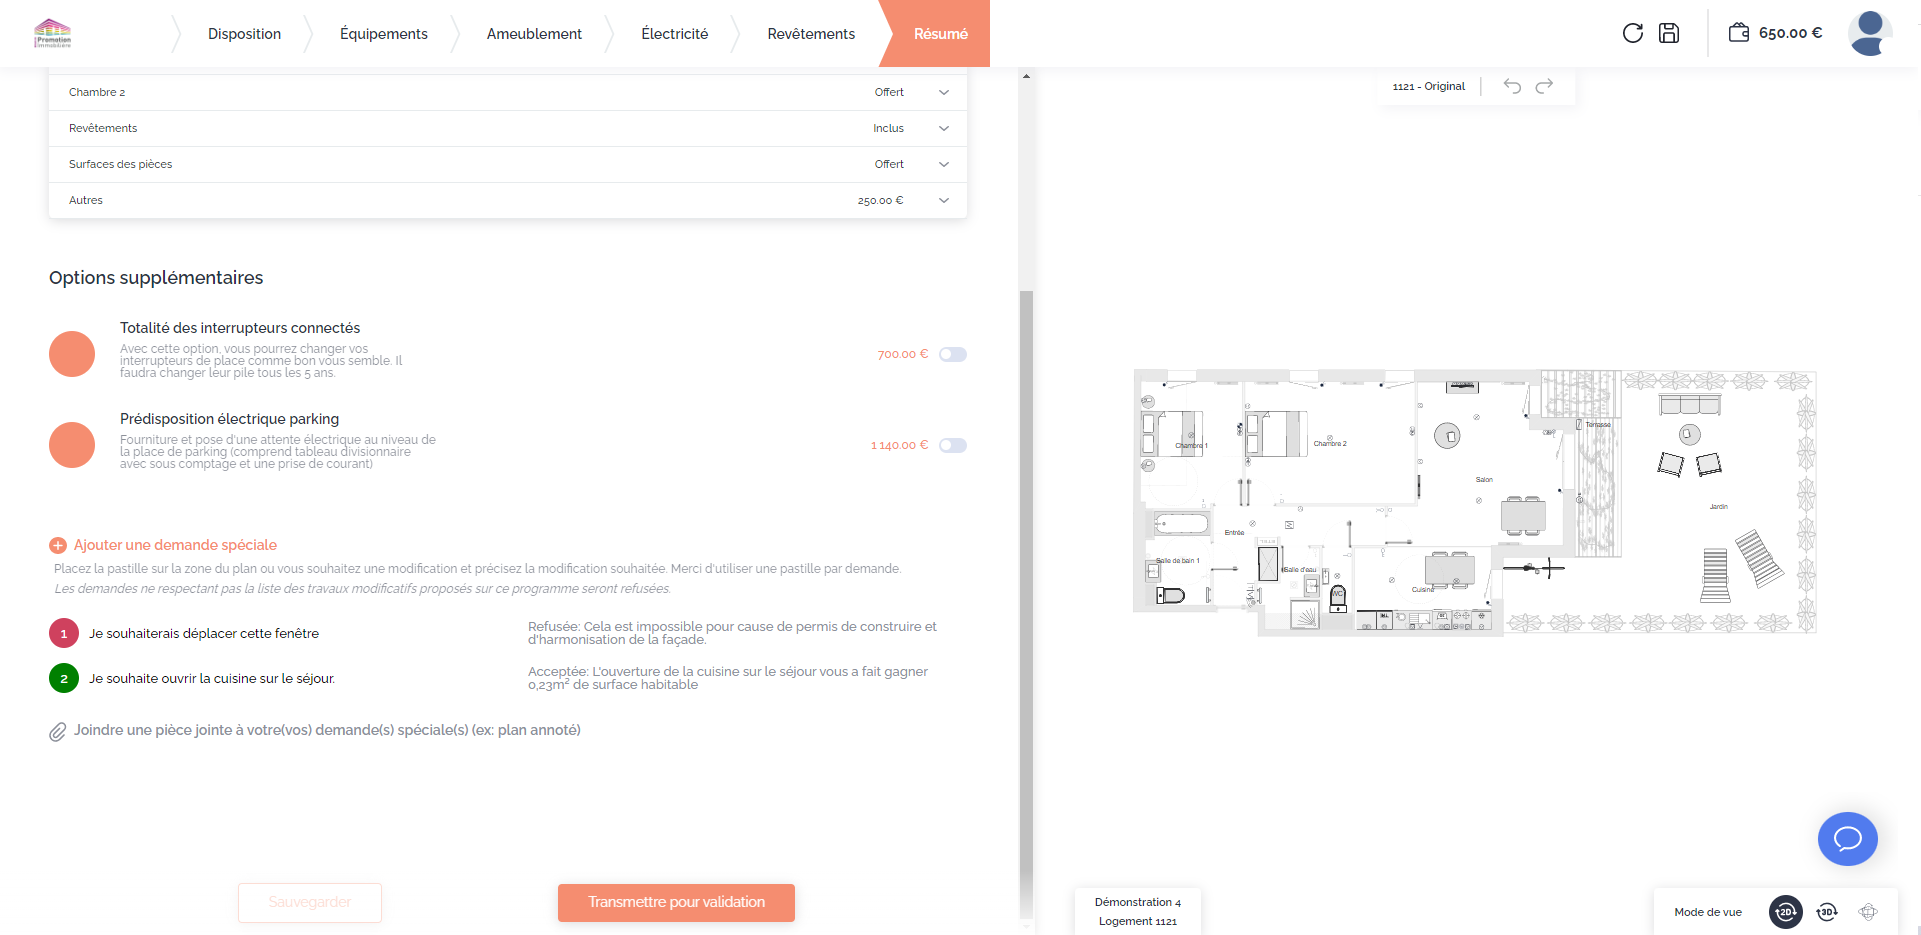The width and height of the screenshot is (1921, 935).
Task: Click the save floppy disk icon
Action: (1669, 33)
